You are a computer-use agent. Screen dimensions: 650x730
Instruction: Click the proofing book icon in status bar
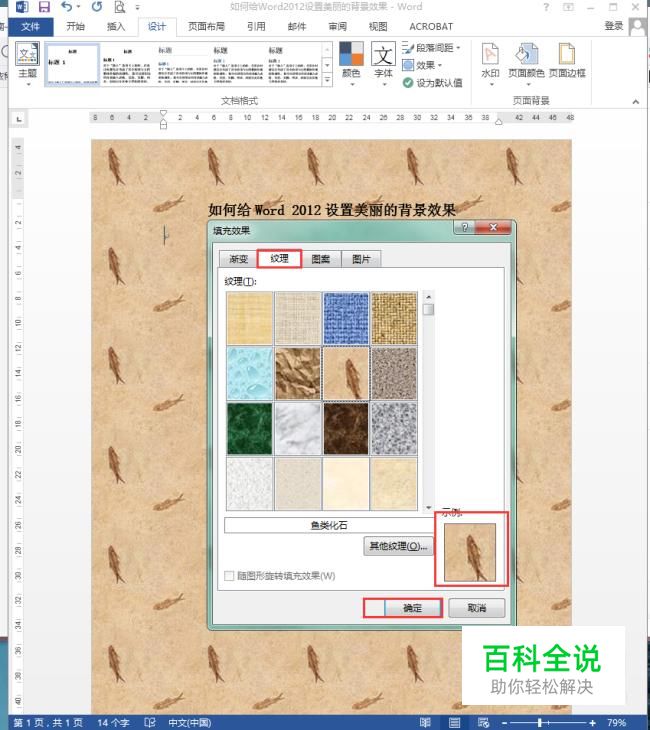pos(150,723)
